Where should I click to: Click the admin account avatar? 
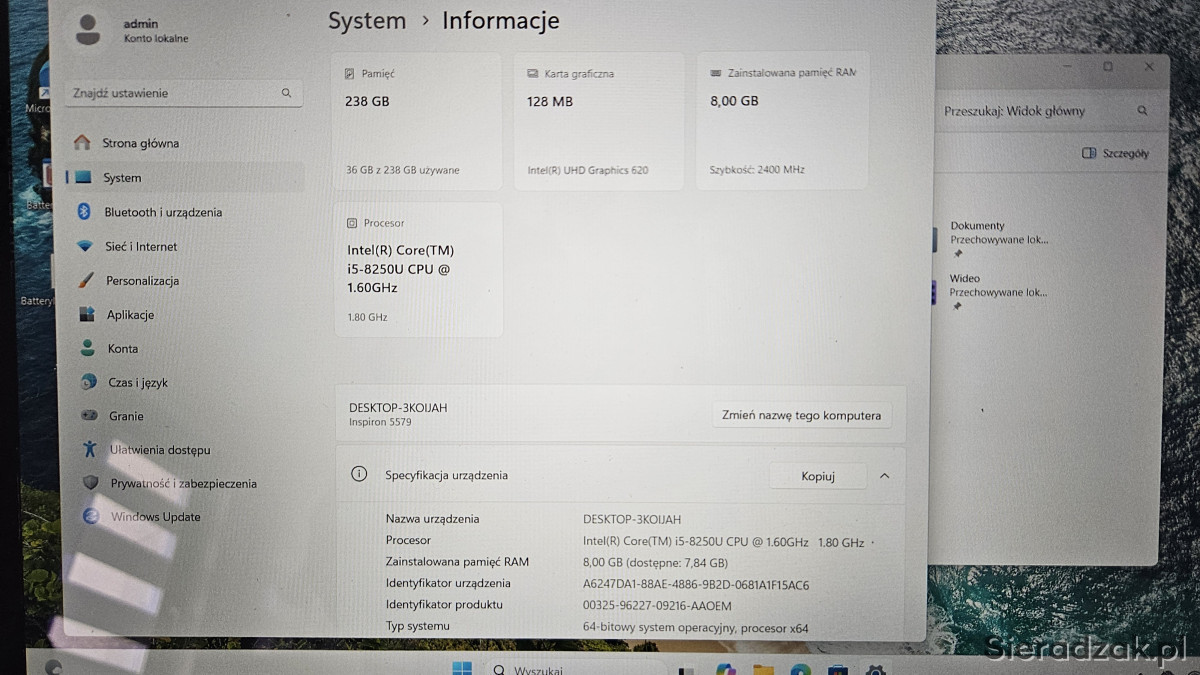click(88, 30)
